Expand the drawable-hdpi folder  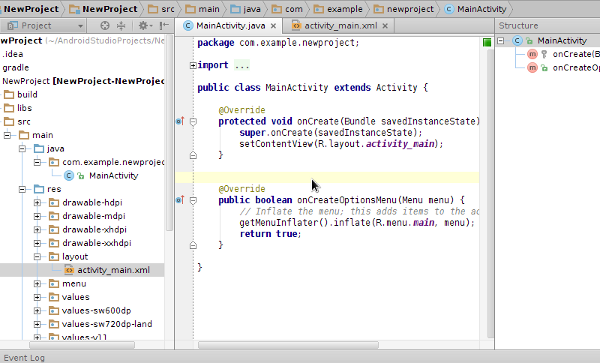pos(38,202)
